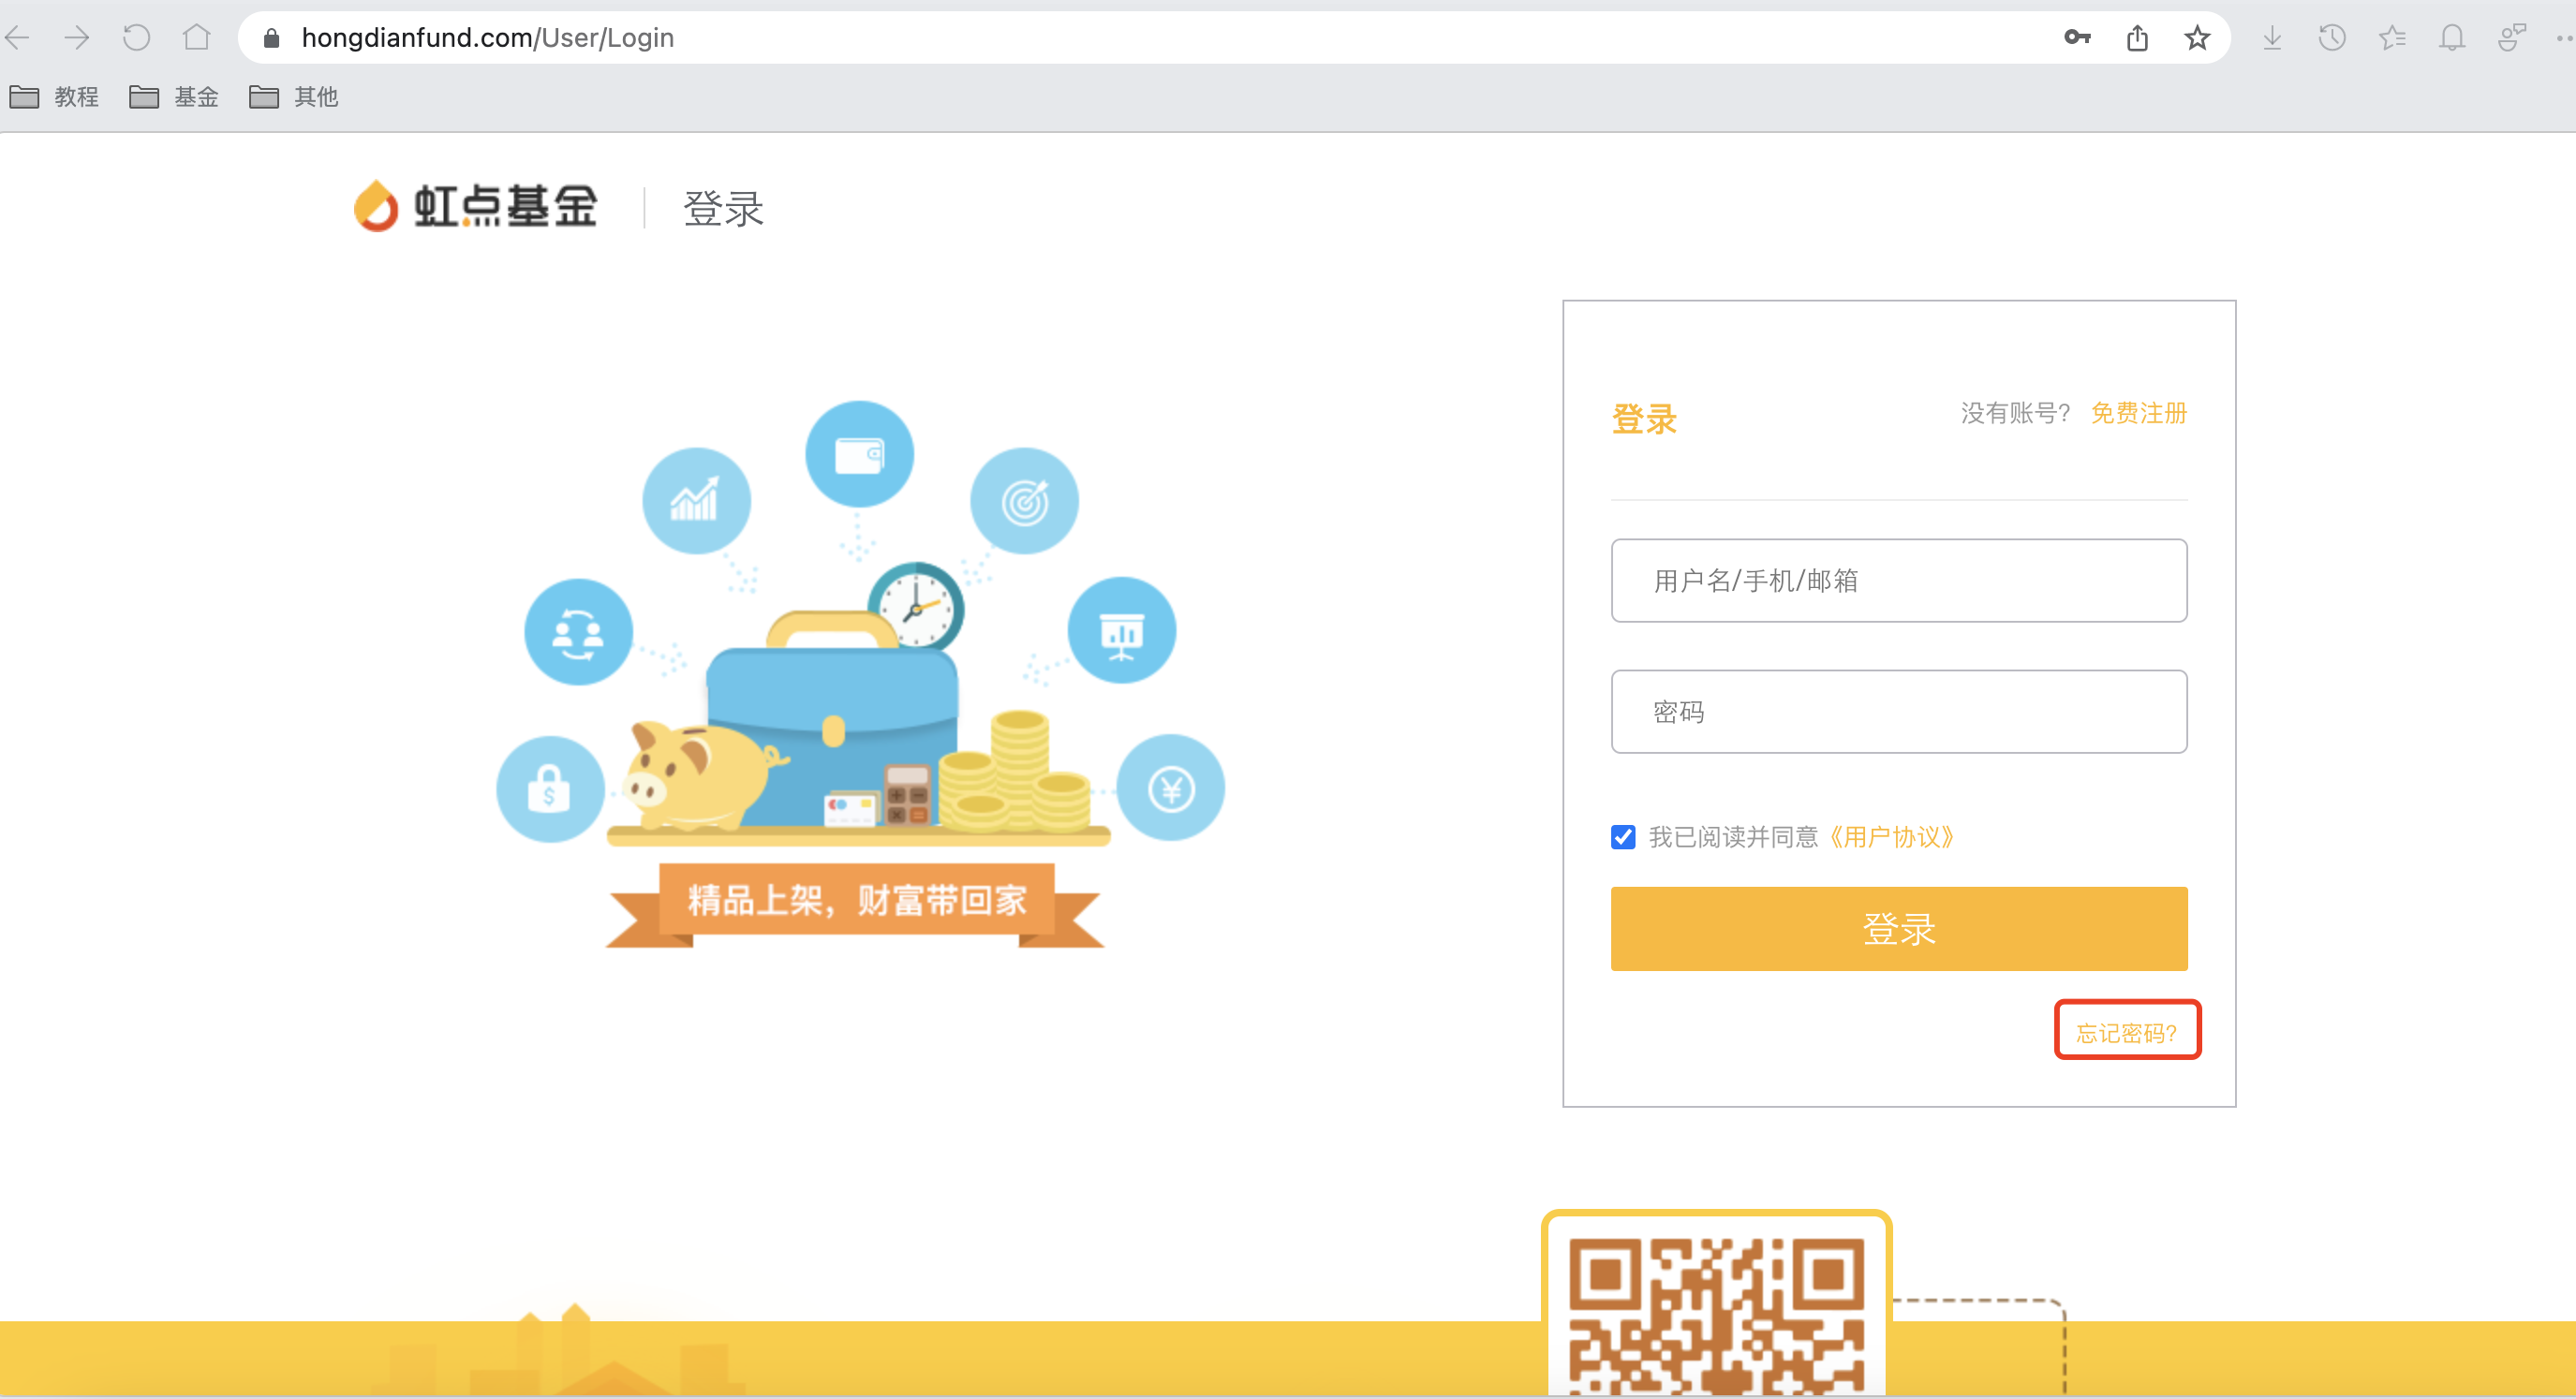
Task: Open the 基金 bookmarks folder
Action: click(x=174, y=97)
